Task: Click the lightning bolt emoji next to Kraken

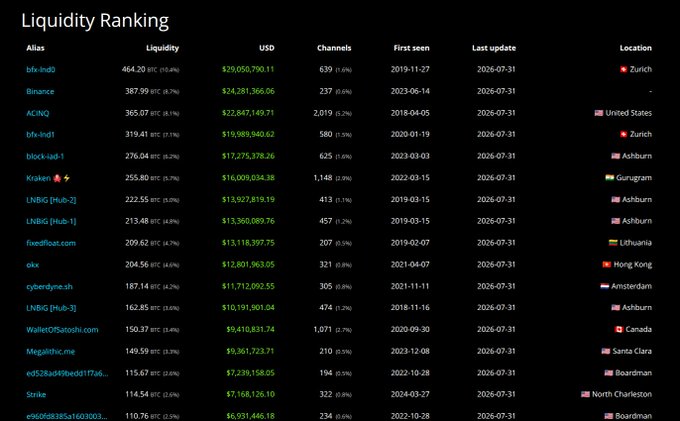Action: click(x=67, y=178)
